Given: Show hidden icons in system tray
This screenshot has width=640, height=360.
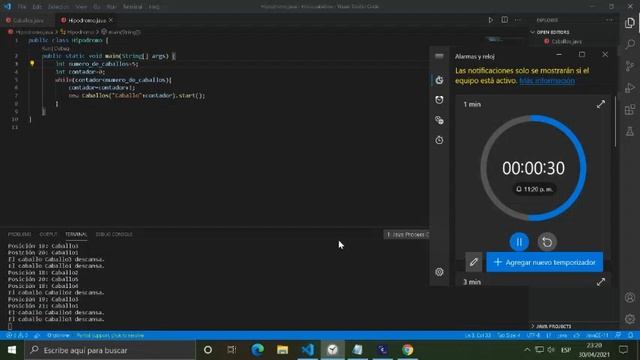Looking at the screenshot, I should click(x=527, y=350).
